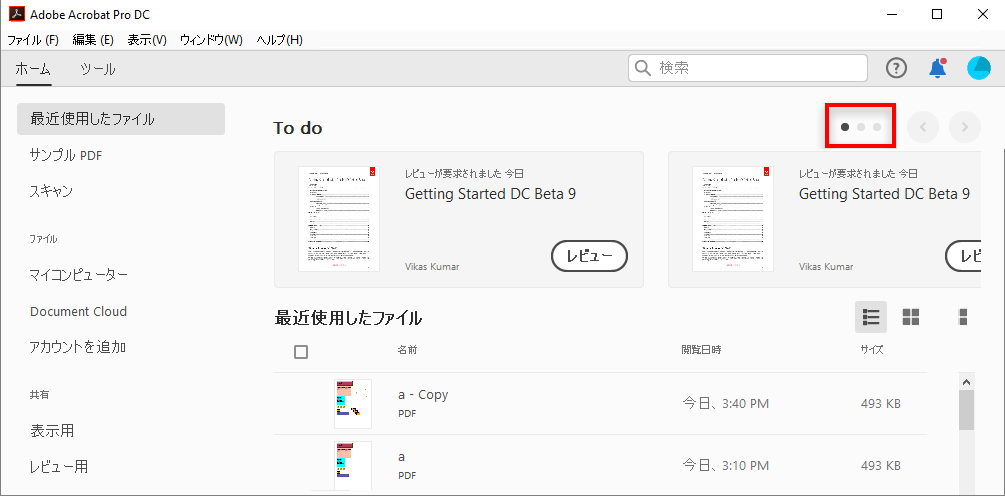Open 表示用 shared files
Image resolution: width=1005 pixels, height=496 pixels.
pyautogui.click(x=52, y=431)
